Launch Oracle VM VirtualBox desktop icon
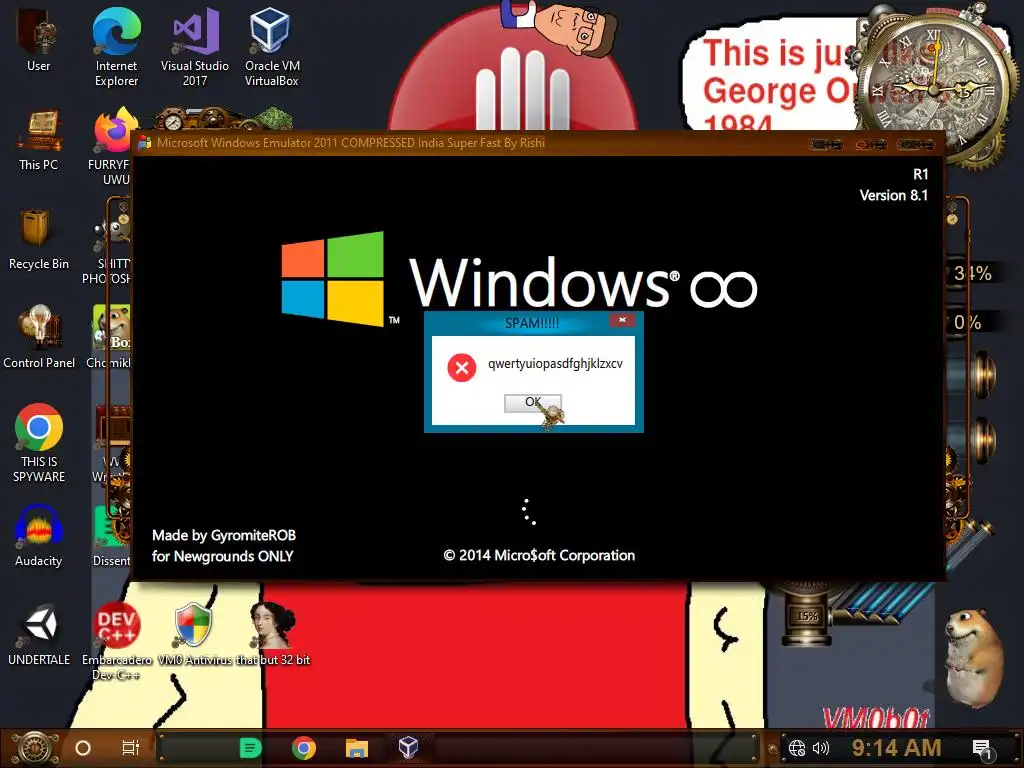Screen dimensions: 1024x768 tap(272, 46)
